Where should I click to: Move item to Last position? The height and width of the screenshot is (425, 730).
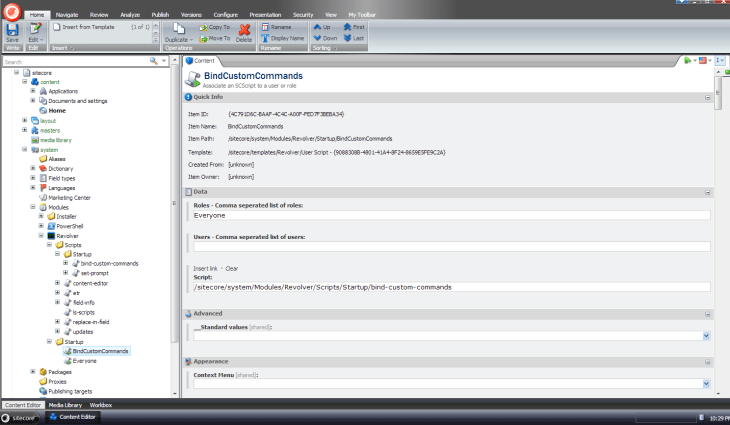click(x=354, y=38)
